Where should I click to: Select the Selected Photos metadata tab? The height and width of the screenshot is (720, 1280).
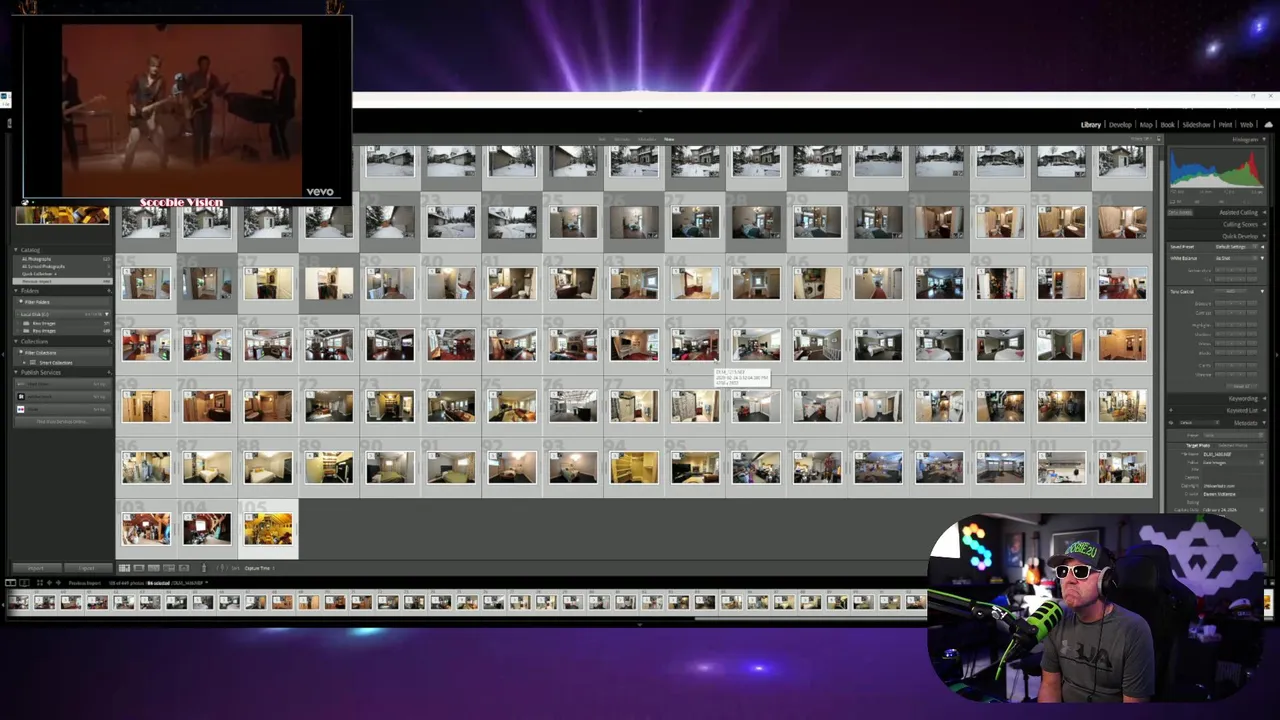(1233, 445)
